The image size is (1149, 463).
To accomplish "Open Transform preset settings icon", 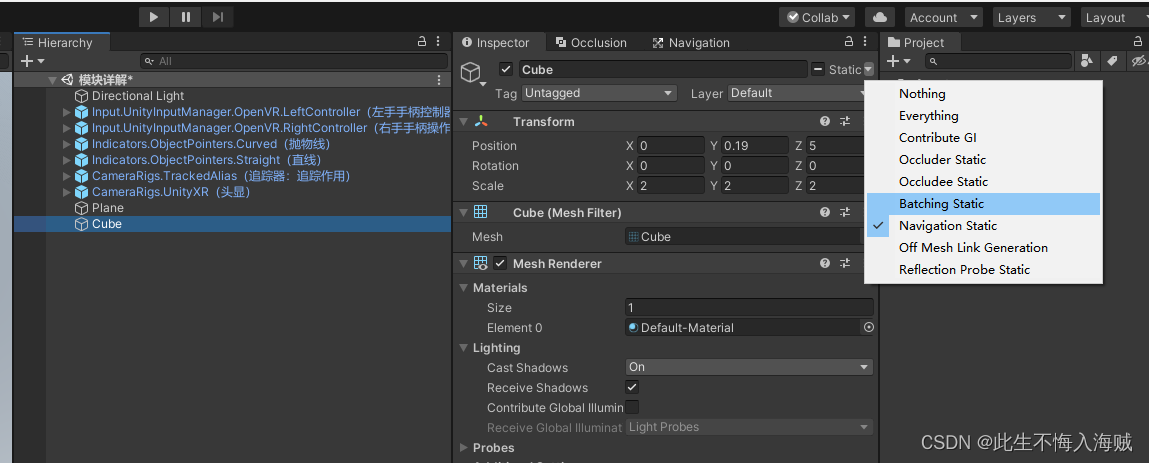I will 845,122.
